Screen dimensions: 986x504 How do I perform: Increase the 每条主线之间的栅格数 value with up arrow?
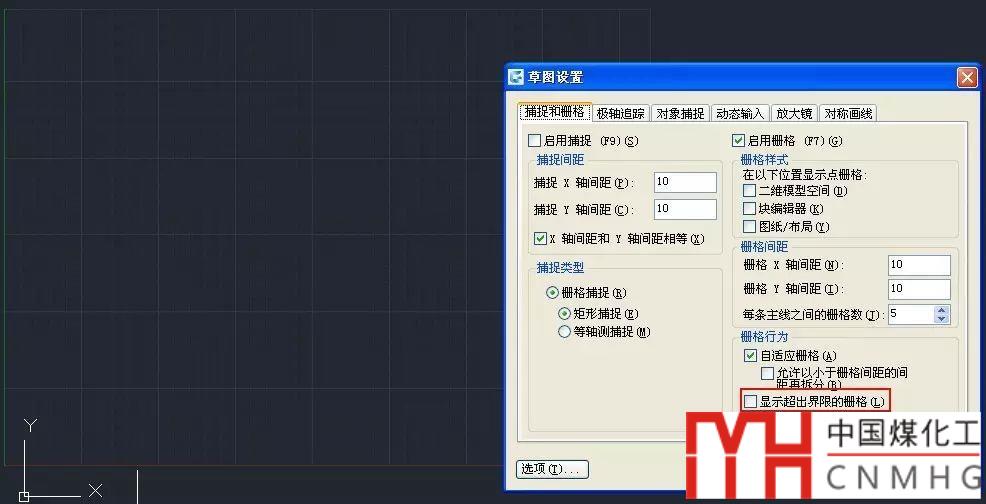(941, 310)
